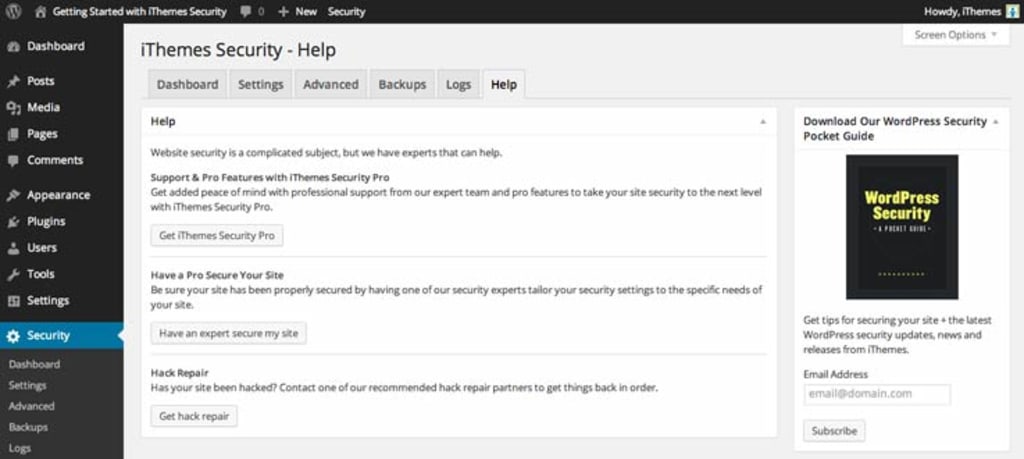Open the Backups tab
The height and width of the screenshot is (459, 1024).
(402, 84)
